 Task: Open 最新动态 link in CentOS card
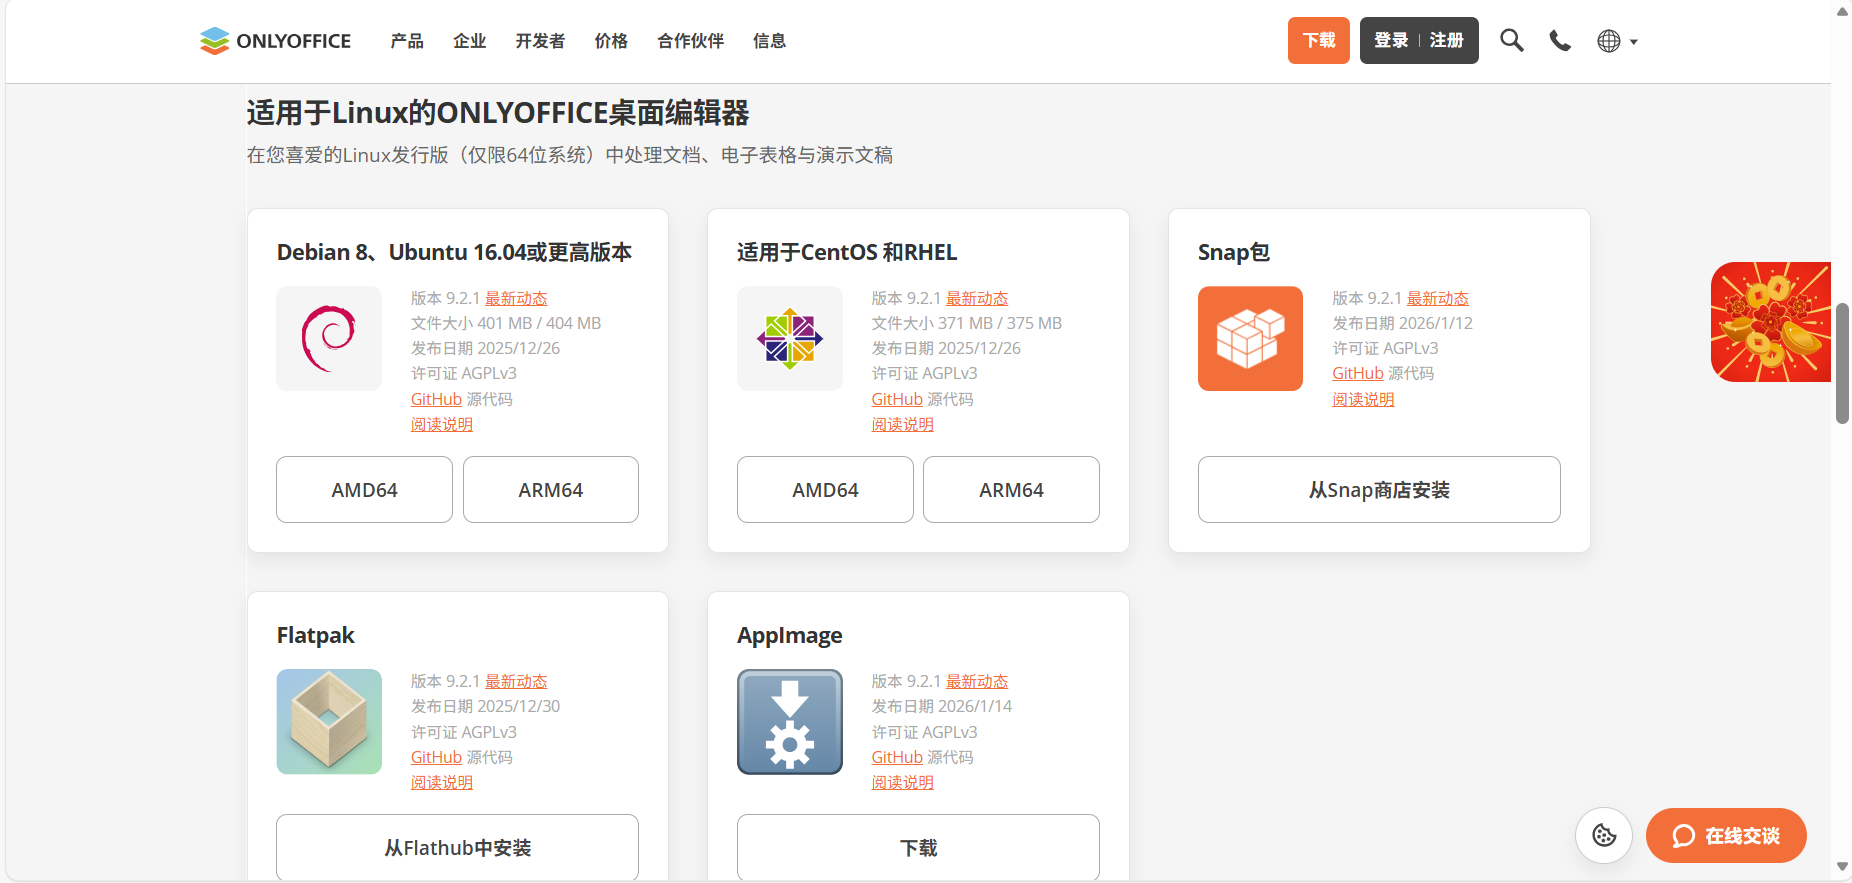[977, 298]
